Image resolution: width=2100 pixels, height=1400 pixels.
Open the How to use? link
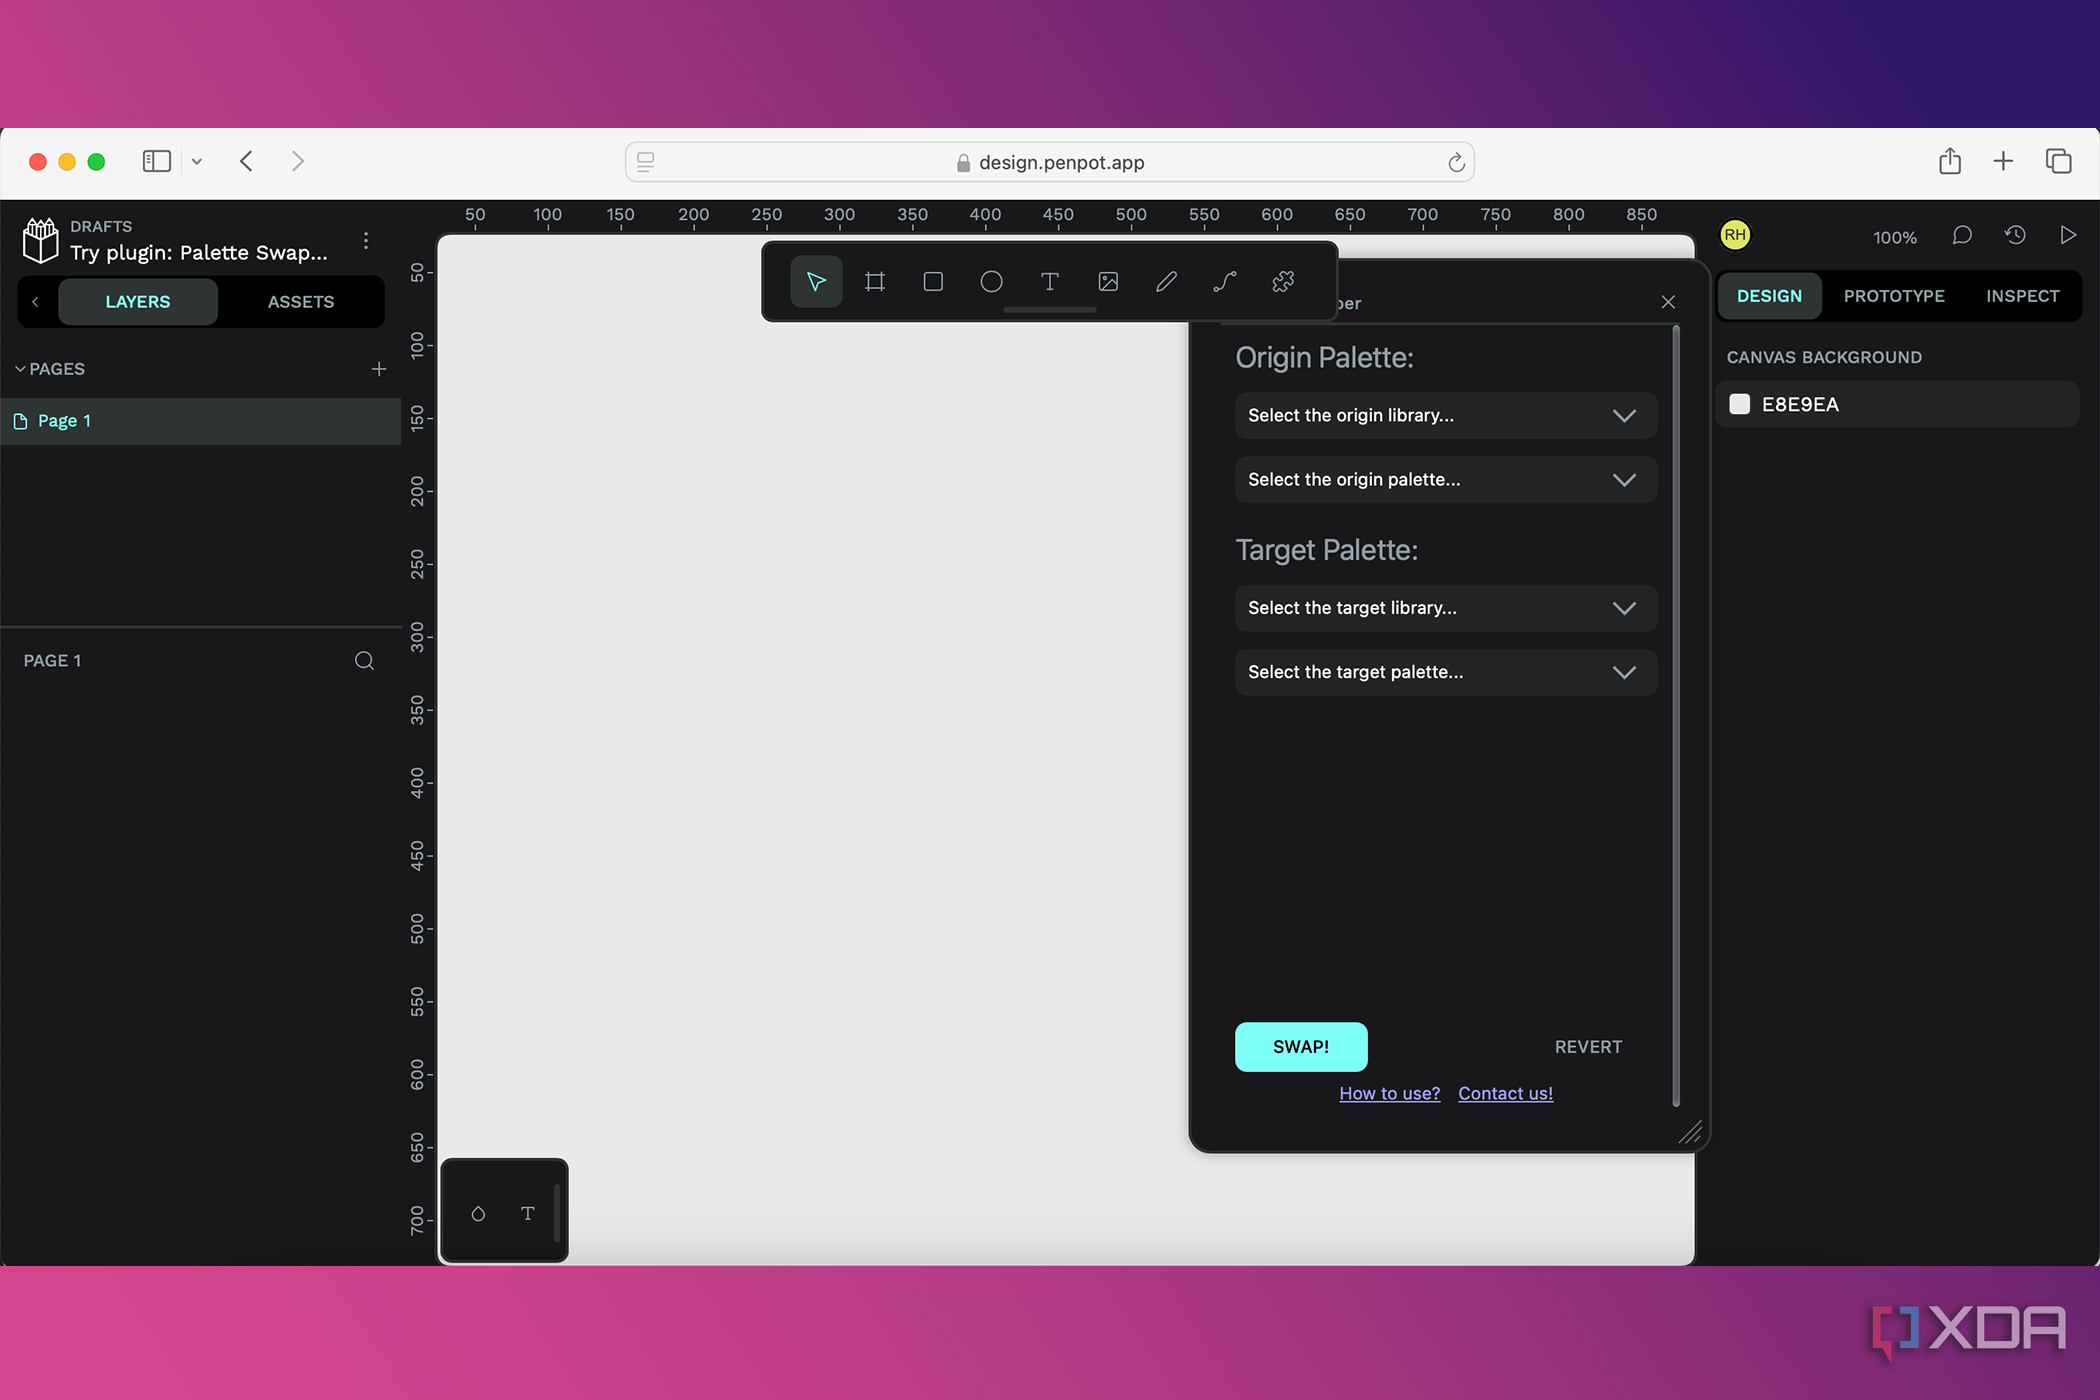coord(1390,1094)
